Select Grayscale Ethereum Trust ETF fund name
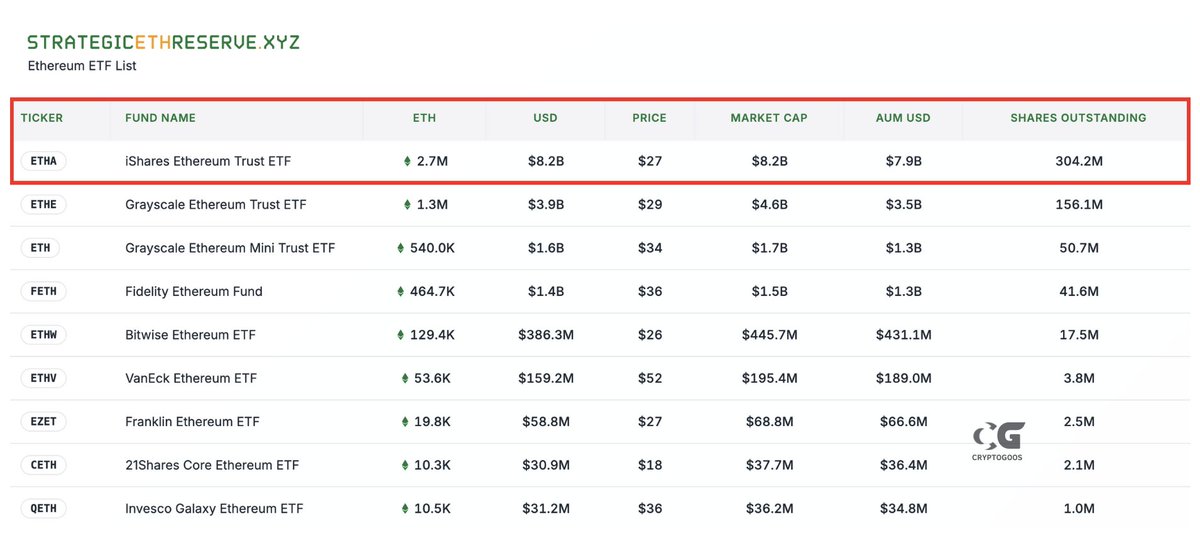The height and width of the screenshot is (543, 1200). [216, 204]
